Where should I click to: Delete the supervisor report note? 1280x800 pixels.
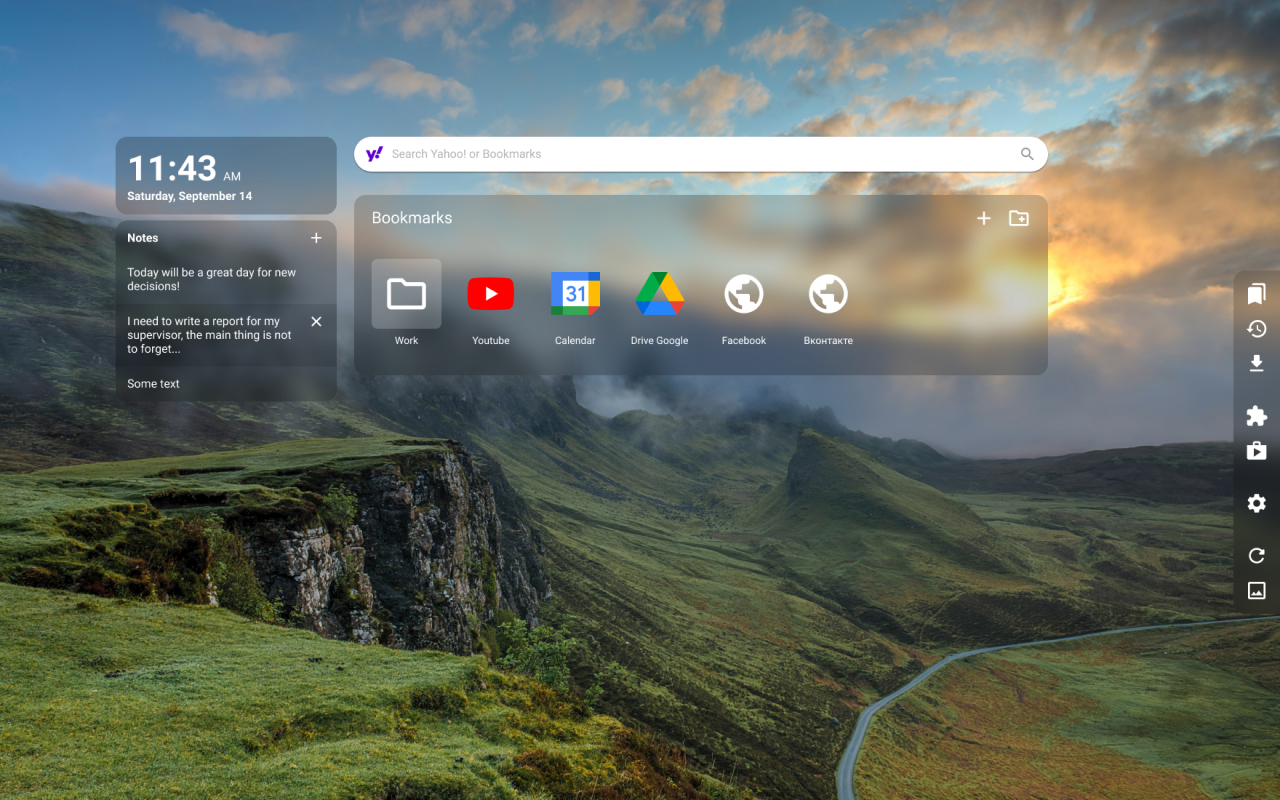(x=316, y=321)
